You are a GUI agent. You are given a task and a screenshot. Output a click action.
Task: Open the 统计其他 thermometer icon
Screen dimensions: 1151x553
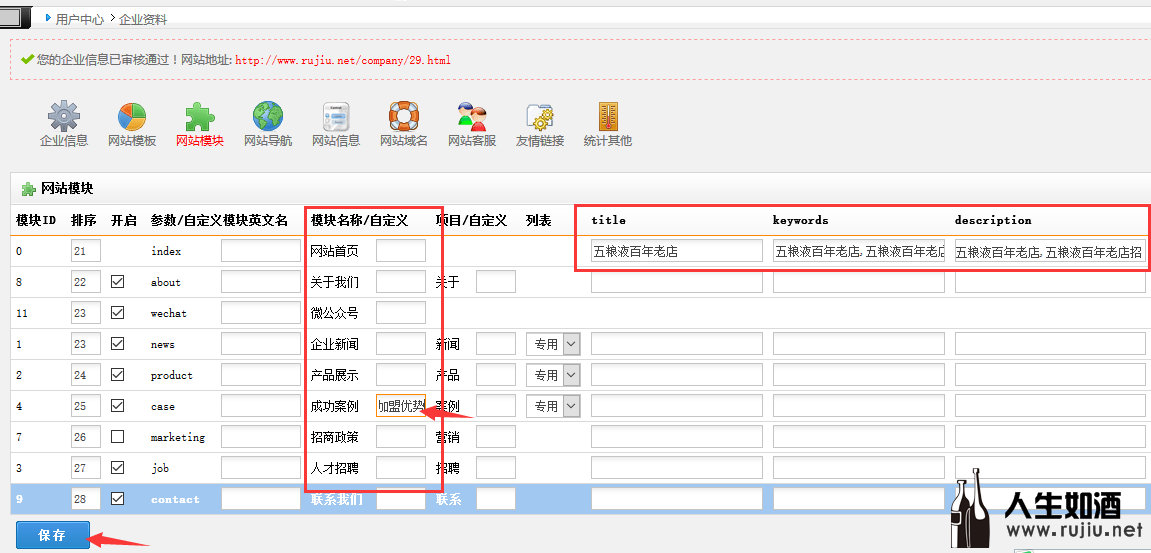coord(608,116)
